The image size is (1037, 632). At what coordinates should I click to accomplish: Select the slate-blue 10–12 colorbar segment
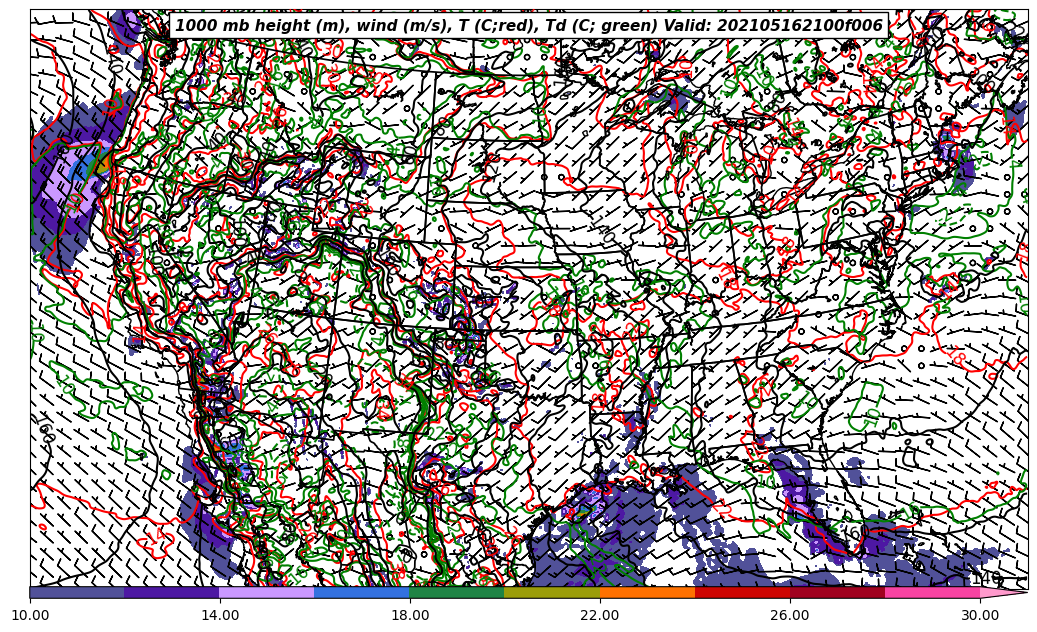(x=77, y=592)
